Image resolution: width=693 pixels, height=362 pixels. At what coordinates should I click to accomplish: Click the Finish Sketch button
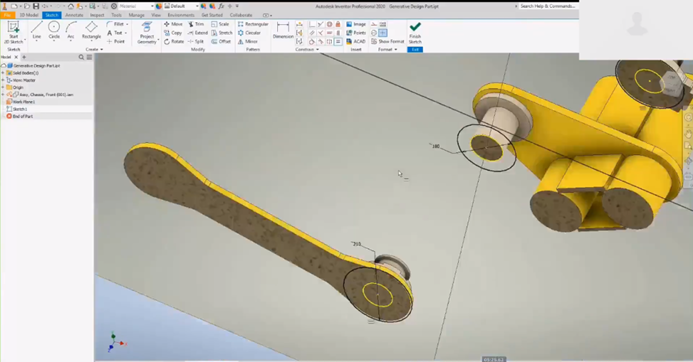click(415, 33)
